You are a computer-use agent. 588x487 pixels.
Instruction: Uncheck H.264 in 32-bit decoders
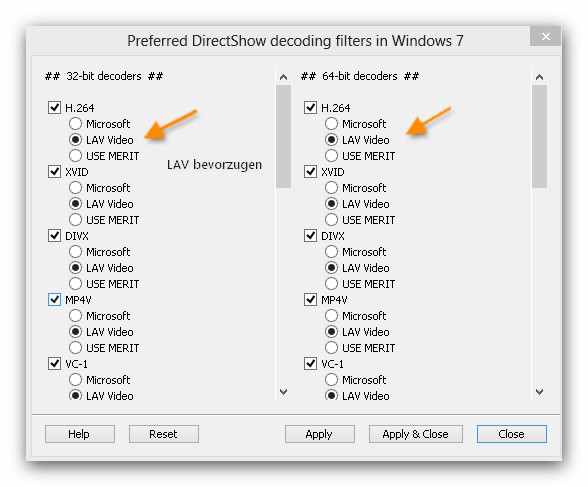54,108
